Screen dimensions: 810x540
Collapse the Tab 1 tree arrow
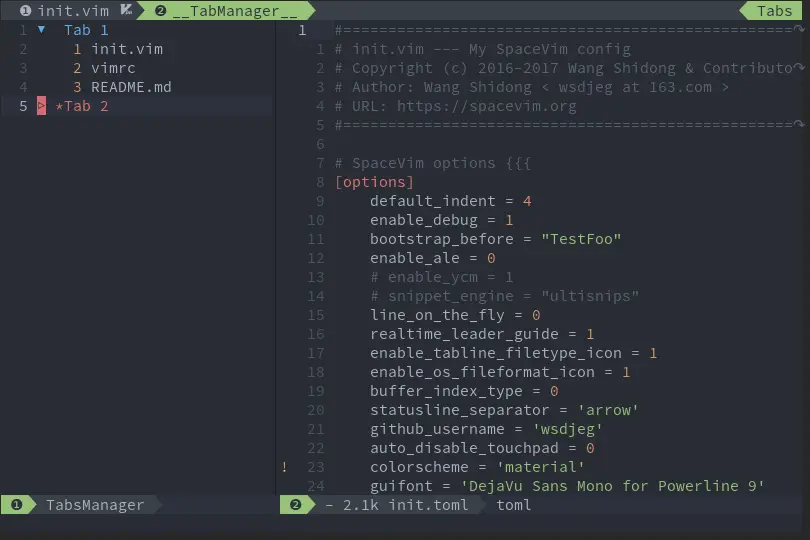click(41, 30)
